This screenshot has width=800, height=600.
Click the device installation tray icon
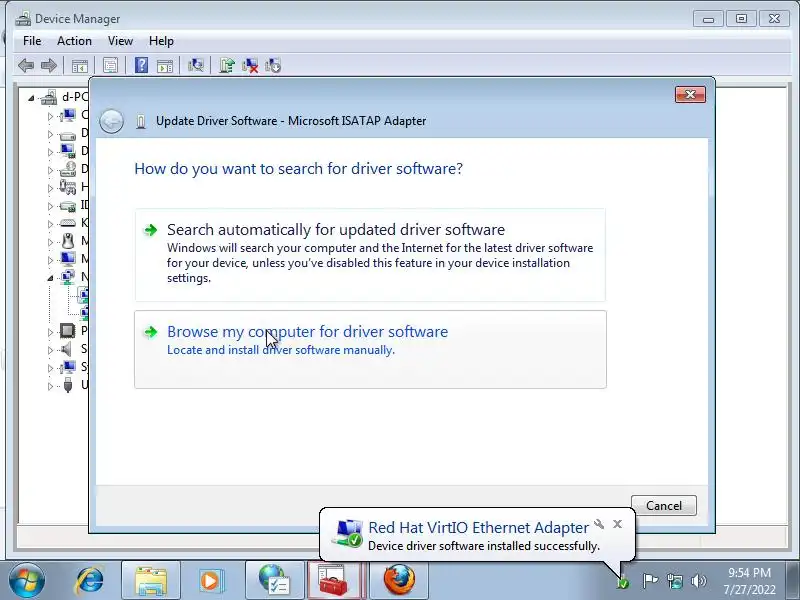pyautogui.click(x=622, y=581)
